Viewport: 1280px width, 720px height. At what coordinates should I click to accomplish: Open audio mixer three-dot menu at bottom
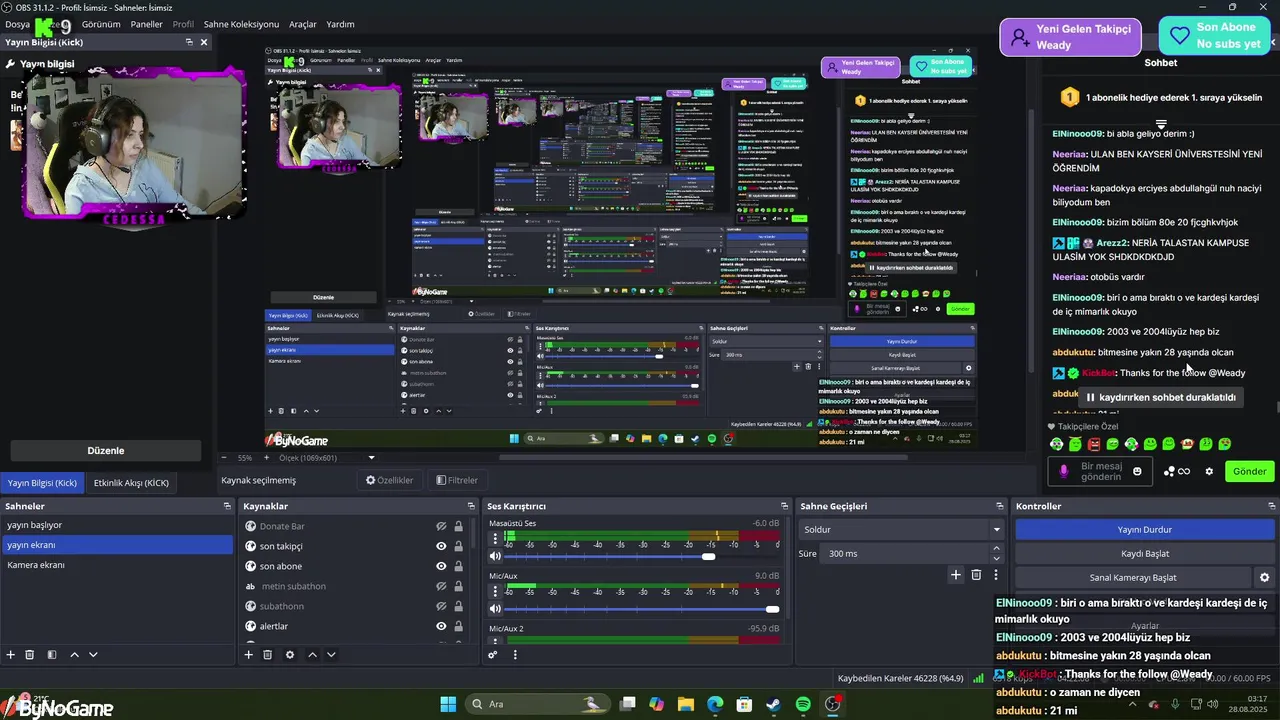click(515, 655)
